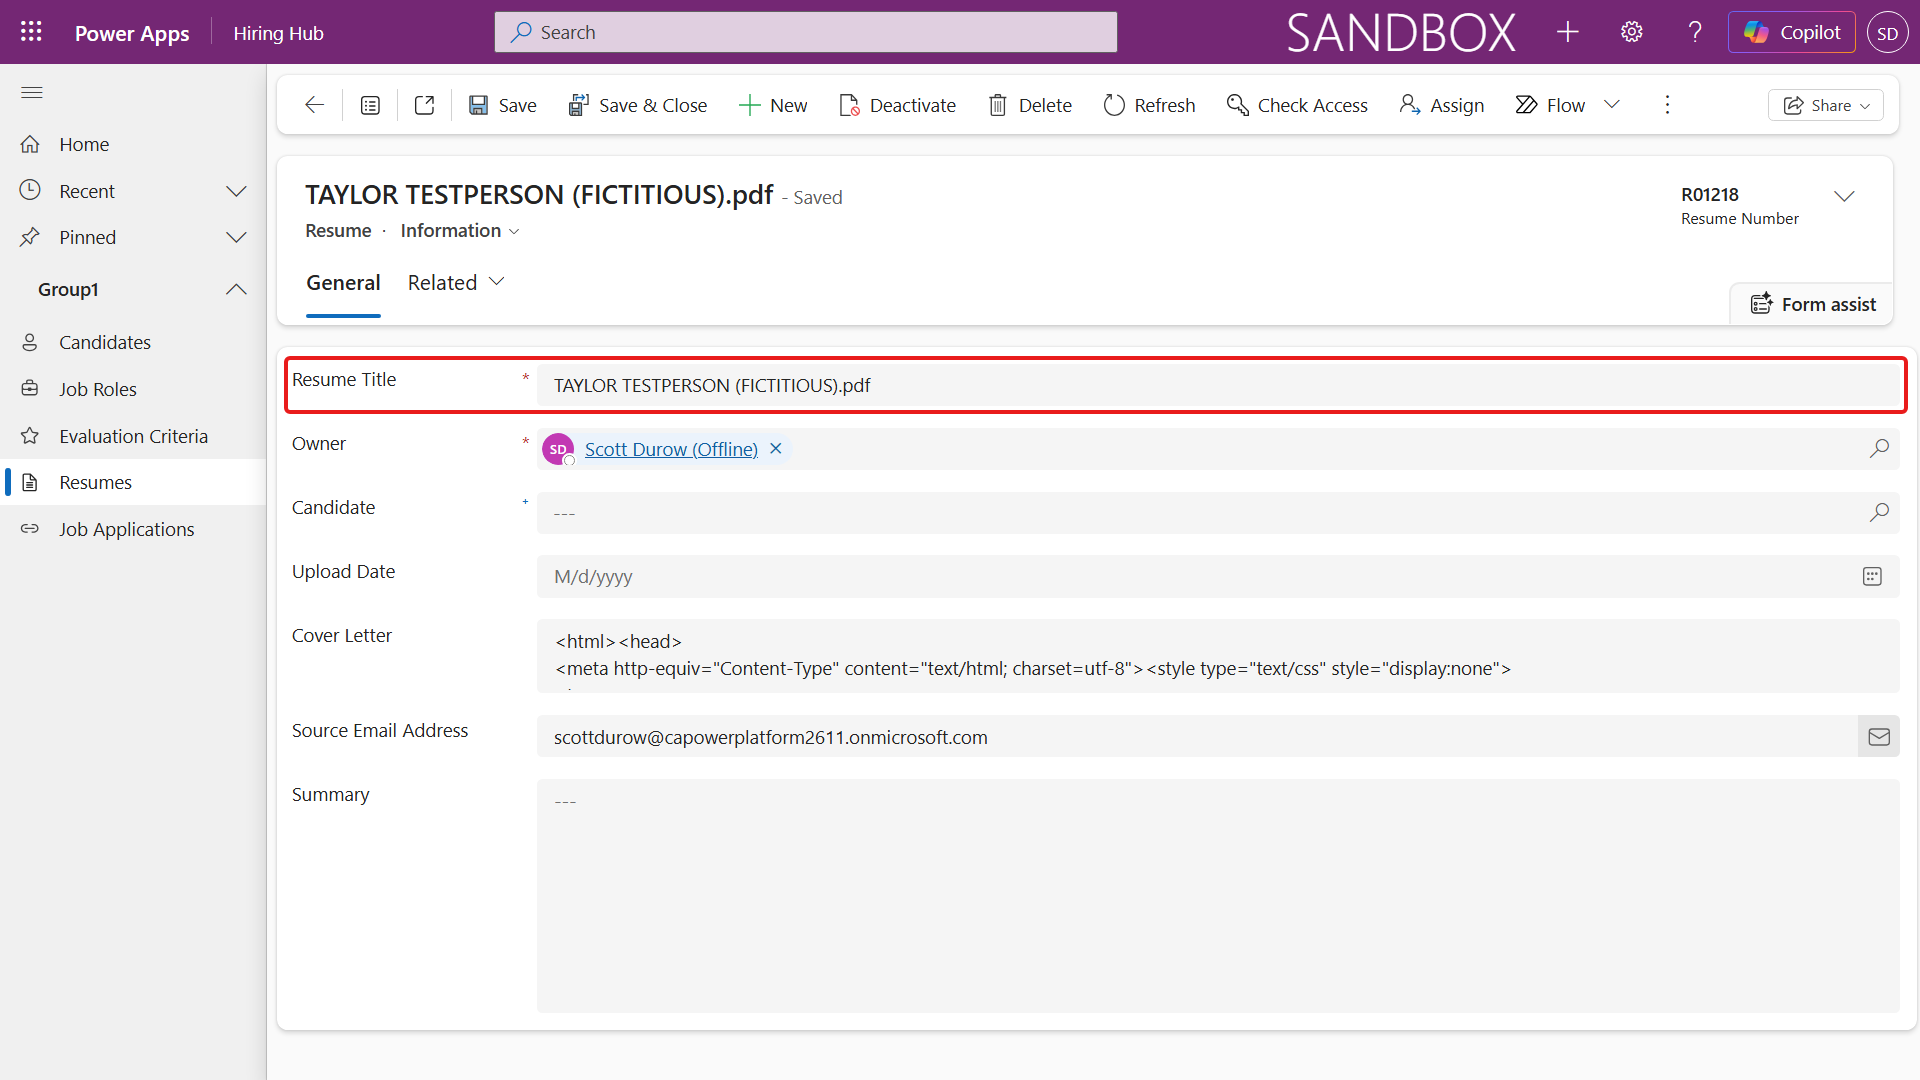The height and width of the screenshot is (1080, 1920).
Task: Click the Deactivate document icon
Action: click(849, 105)
